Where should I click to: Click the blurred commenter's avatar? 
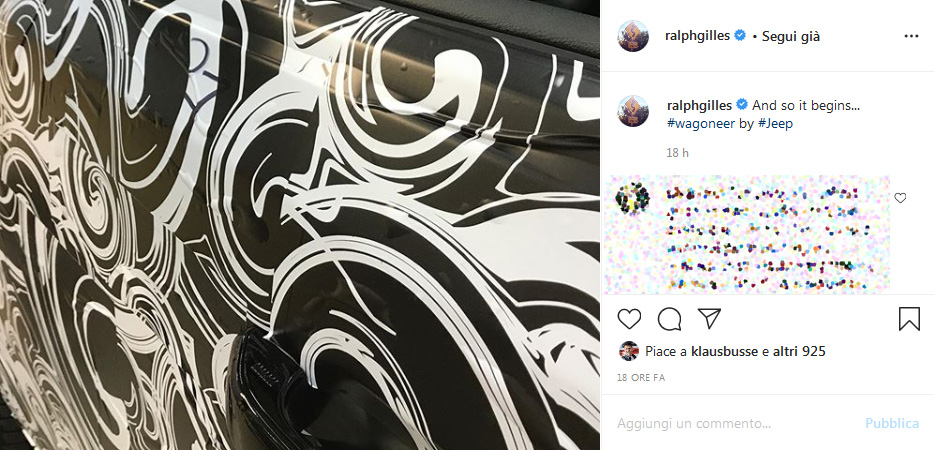click(631, 197)
